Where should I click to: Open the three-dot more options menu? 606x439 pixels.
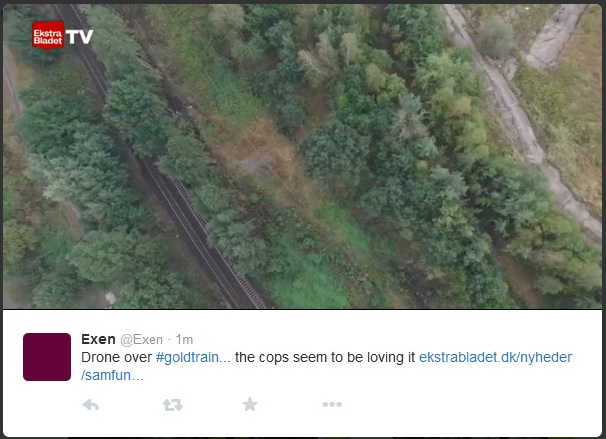[x=332, y=404]
